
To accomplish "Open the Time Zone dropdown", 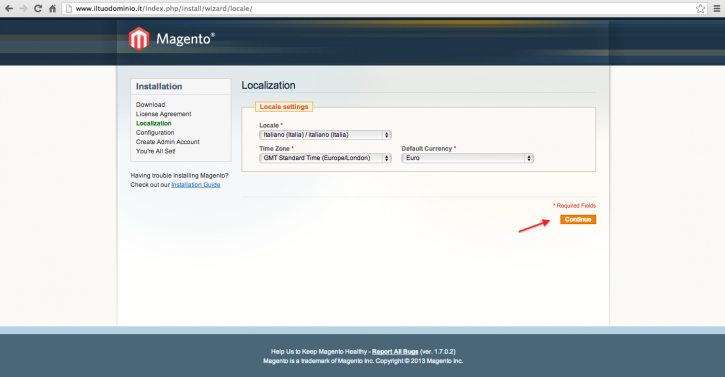I will [326, 158].
